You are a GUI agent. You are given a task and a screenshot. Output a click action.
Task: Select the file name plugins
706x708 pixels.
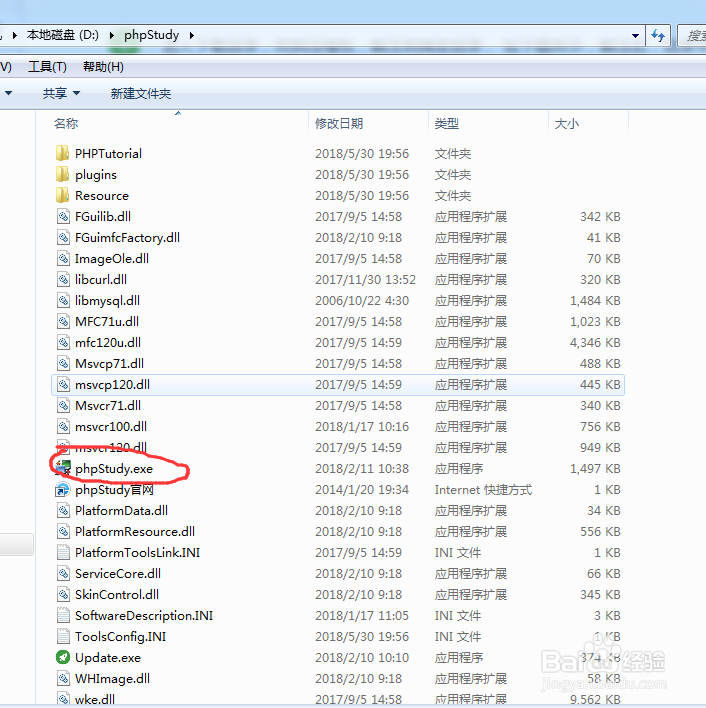pyautogui.click(x=96, y=175)
